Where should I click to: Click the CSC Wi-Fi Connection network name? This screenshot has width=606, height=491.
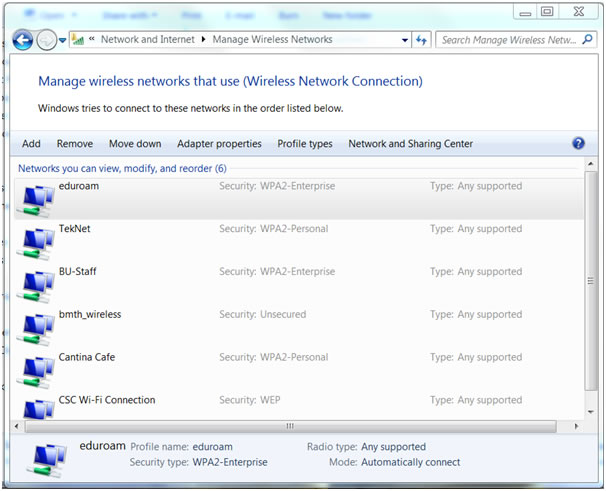coord(107,400)
